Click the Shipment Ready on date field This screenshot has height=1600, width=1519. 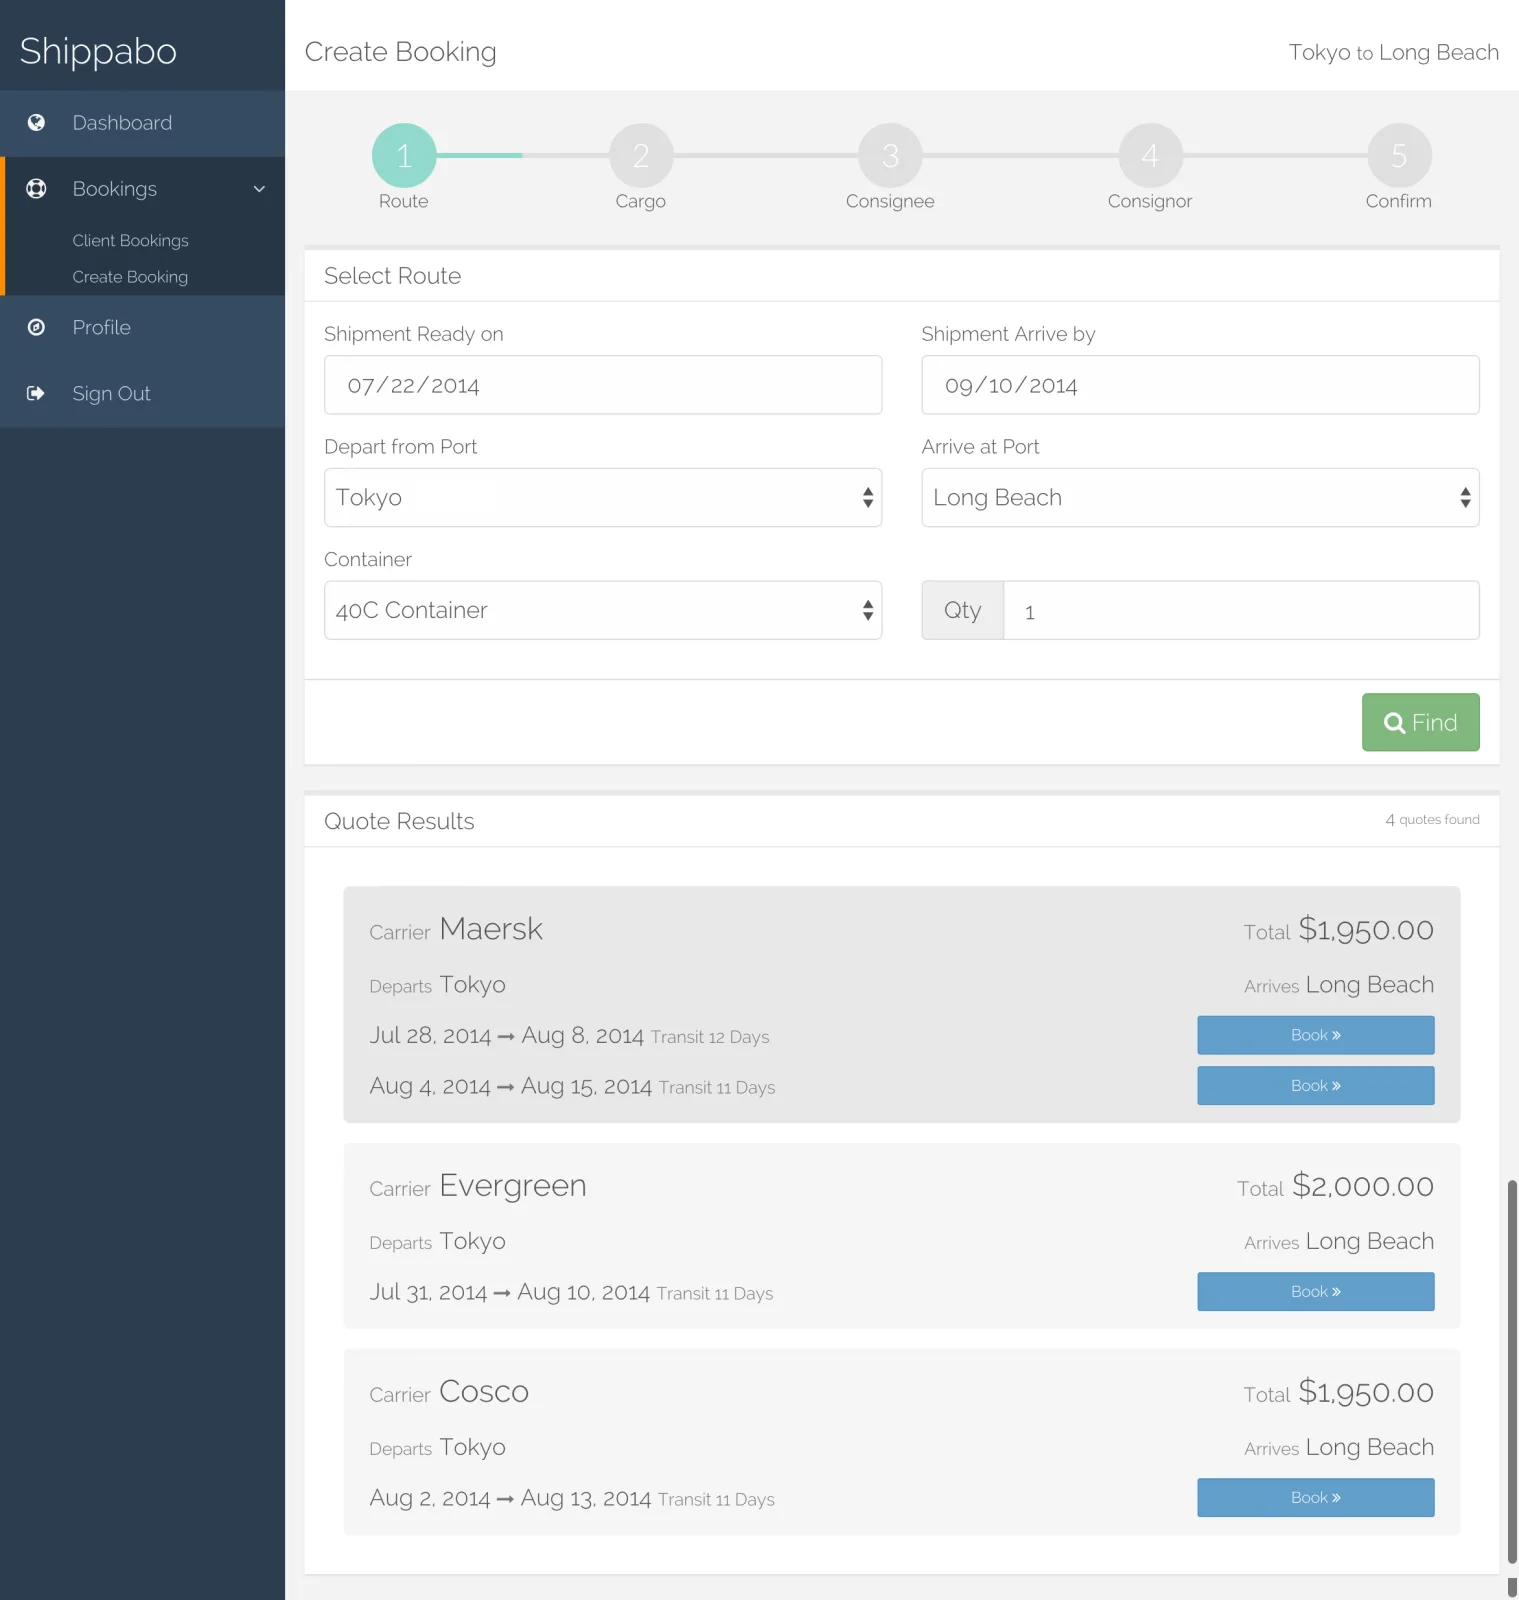coord(603,385)
